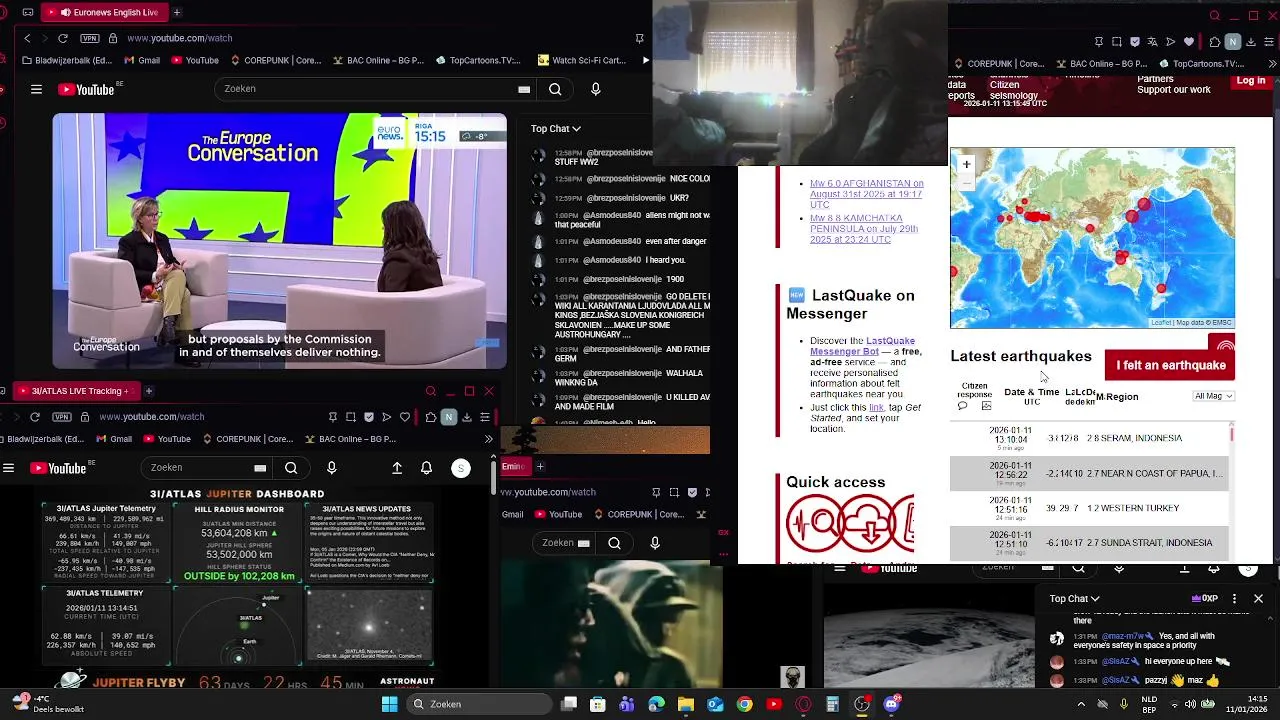The image size is (1280, 720).
Task: Reload the 3I/ATLAS YouTube page
Action: tap(35, 416)
